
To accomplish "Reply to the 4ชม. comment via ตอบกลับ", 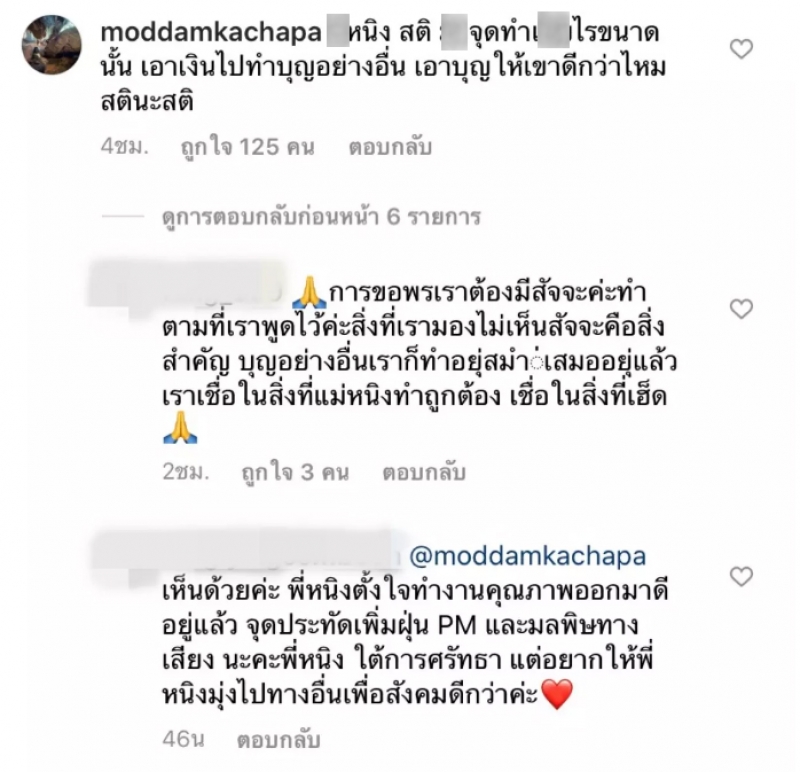I will (390, 147).
